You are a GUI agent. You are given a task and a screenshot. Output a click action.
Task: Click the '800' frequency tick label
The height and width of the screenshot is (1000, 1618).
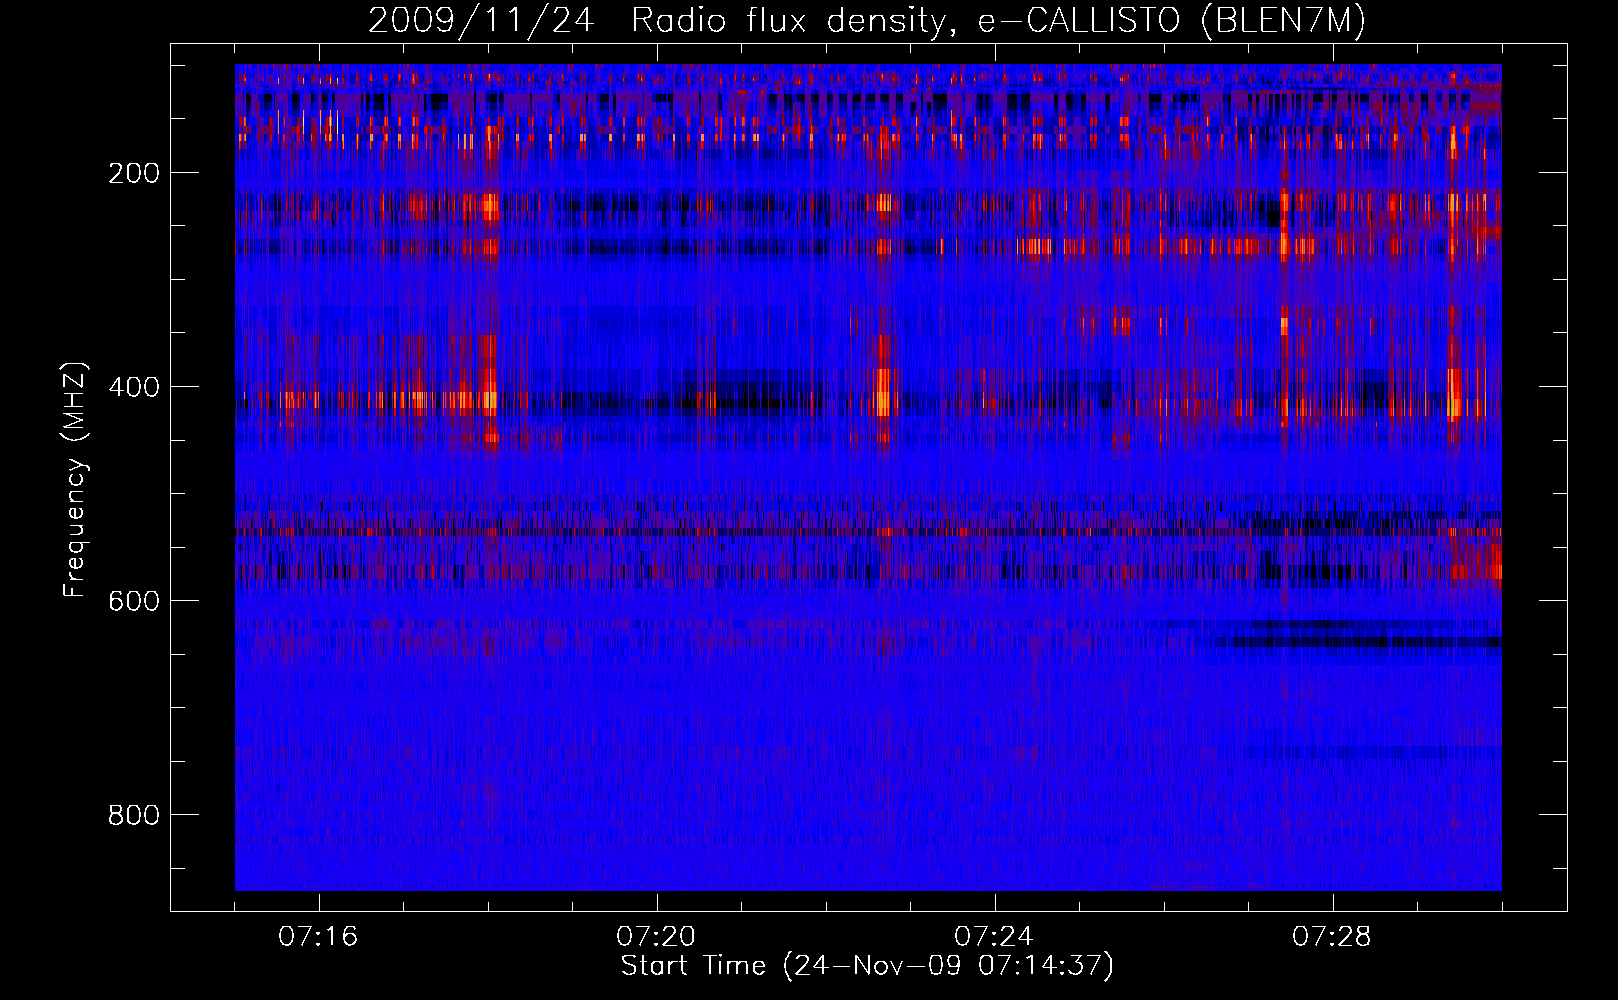click(x=134, y=815)
